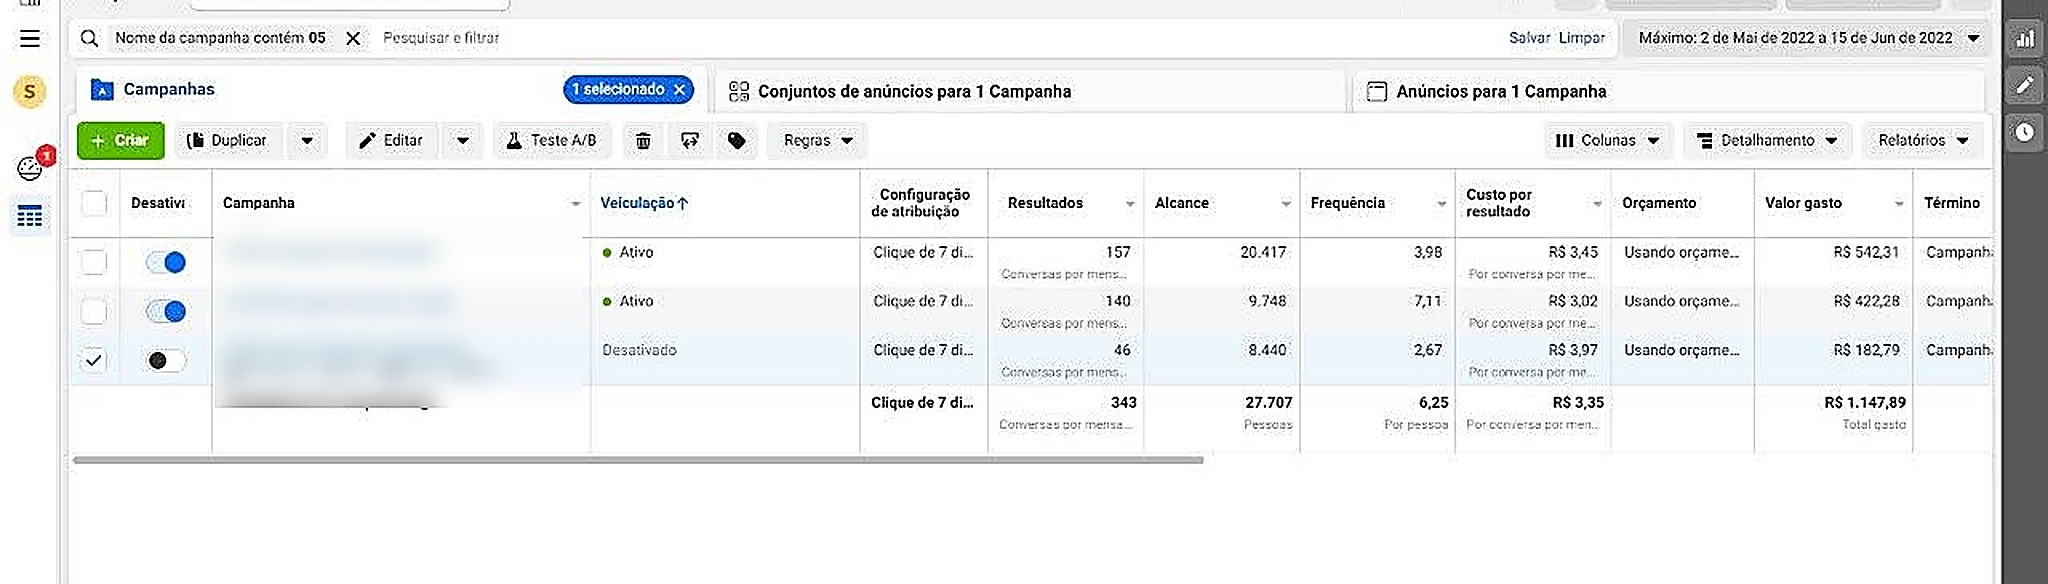Enable the toggle for Desativado campaign
This screenshot has width=2048, height=584.
point(166,360)
